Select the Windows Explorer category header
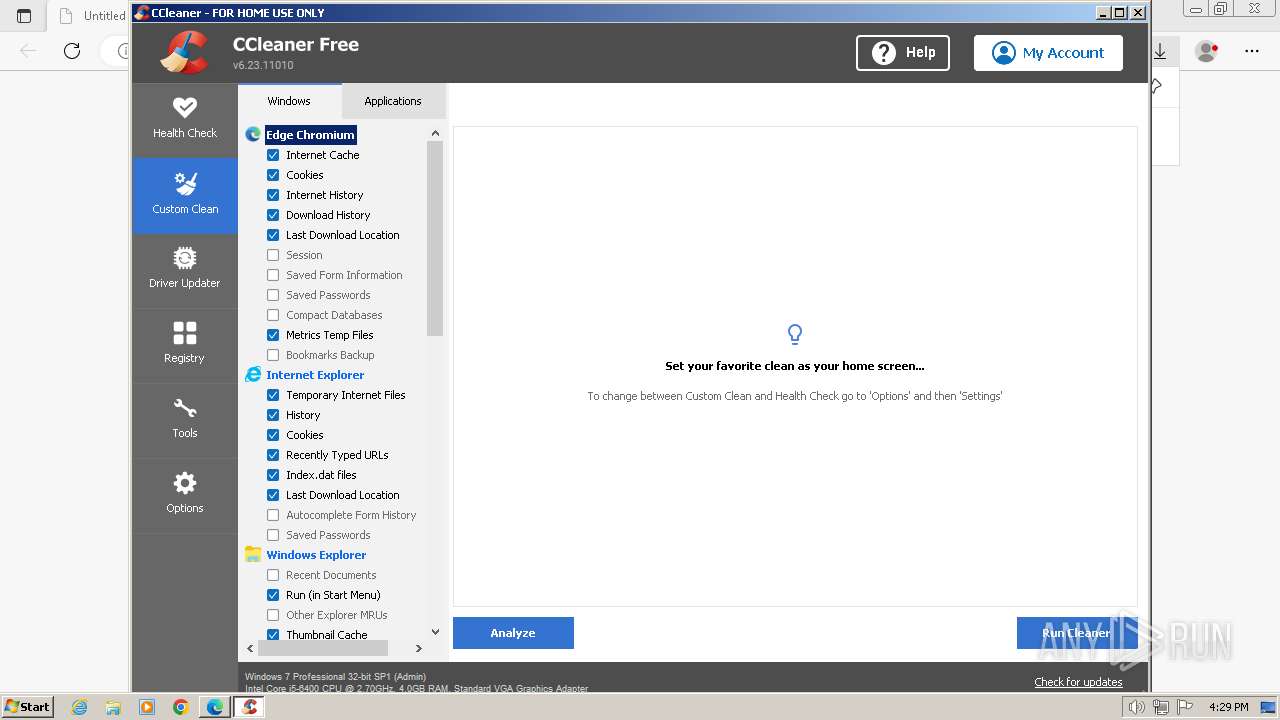 (x=316, y=555)
